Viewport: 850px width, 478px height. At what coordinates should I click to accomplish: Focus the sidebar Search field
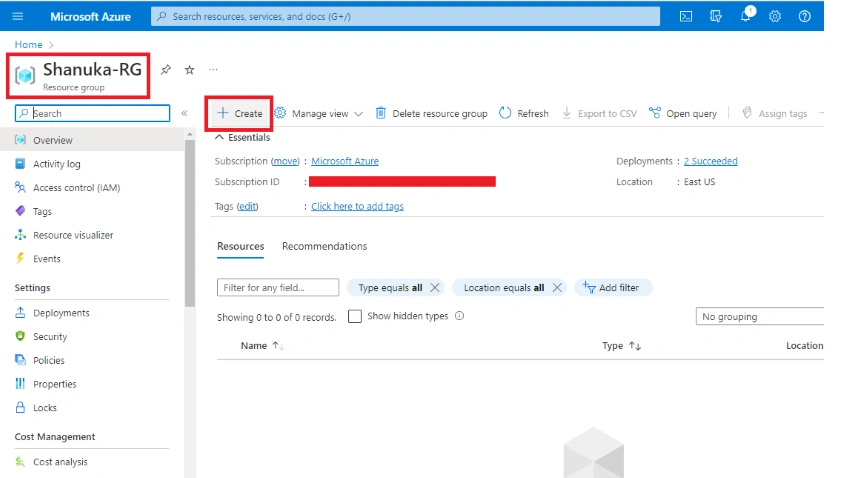click(x=92, y=113)
